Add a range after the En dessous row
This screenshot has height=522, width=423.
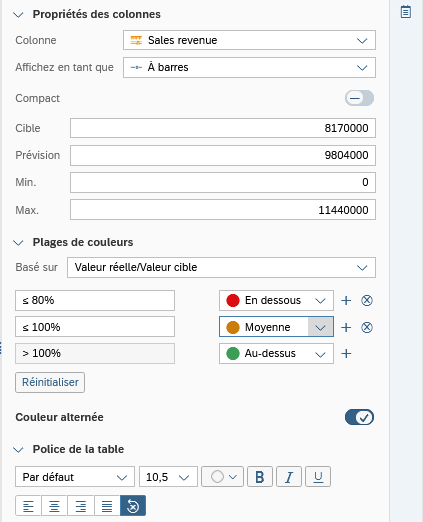pyautogui.click(x=346, y=300)
